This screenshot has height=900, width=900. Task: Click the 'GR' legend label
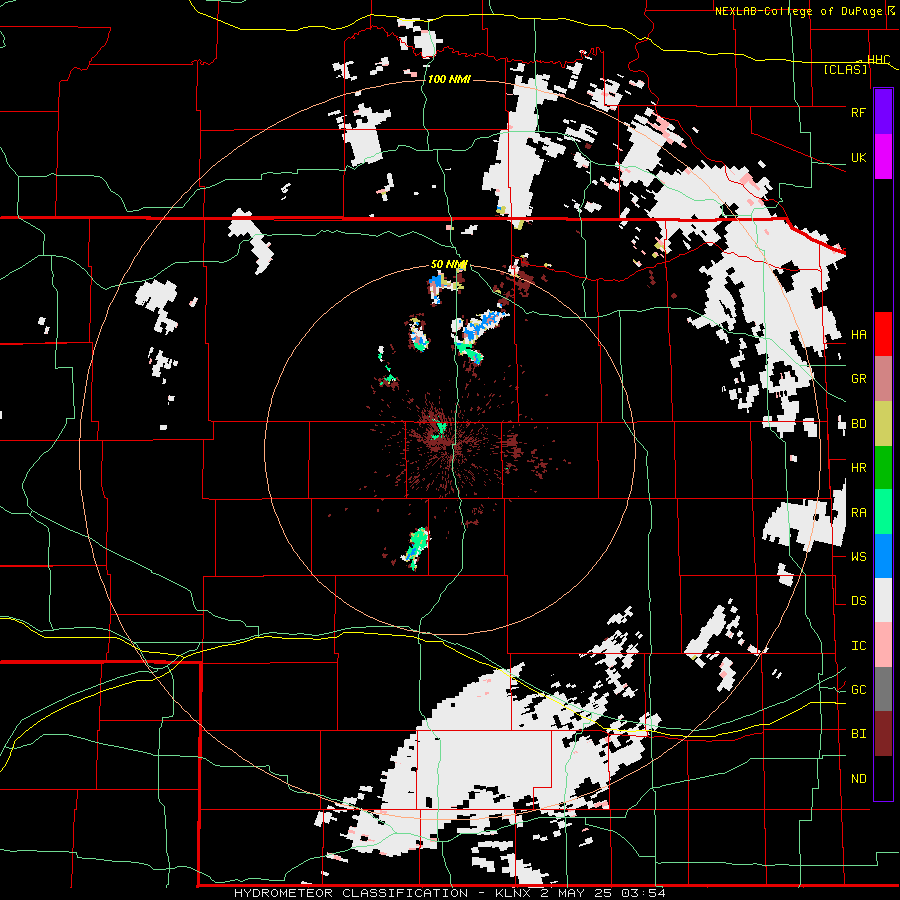(x=858, y=379)
